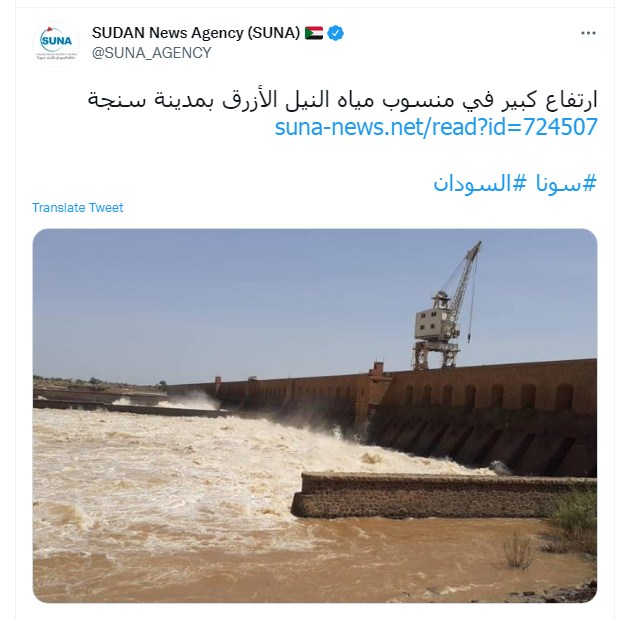This screenshot has height=619, width=627.
Task: Click the stone pier wall in photo
Action: coord(443,496)
